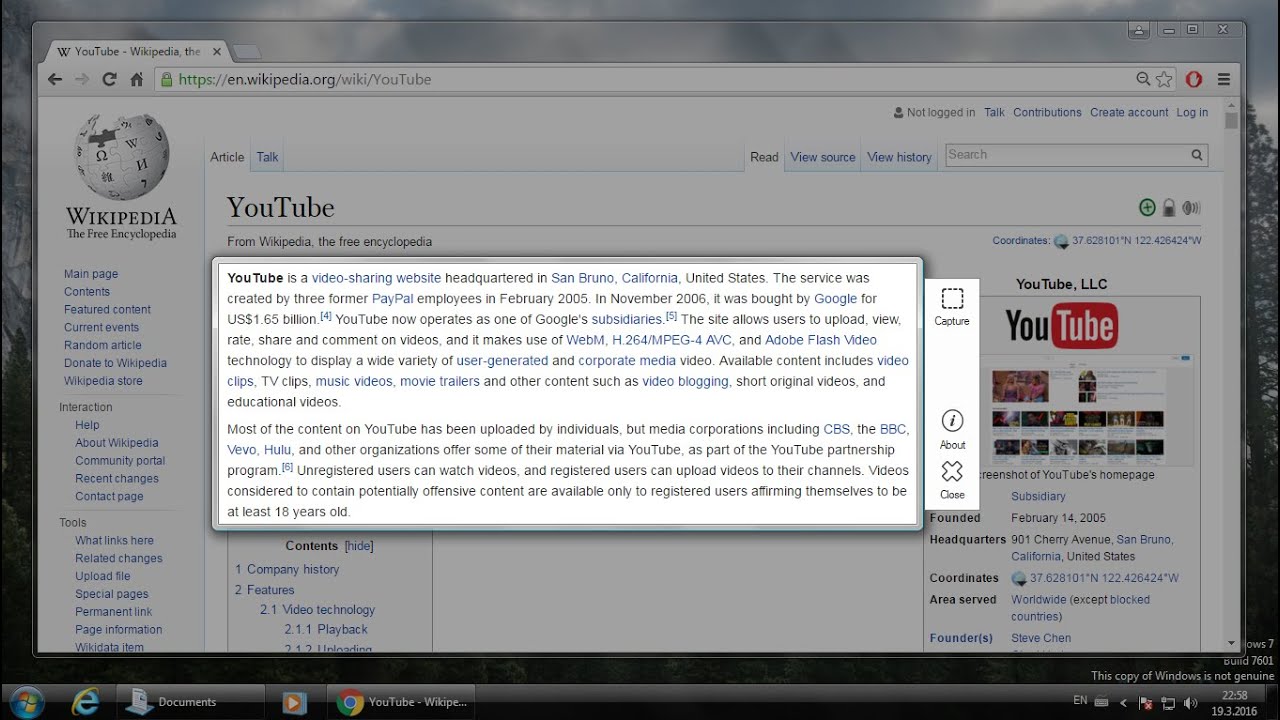Launch Internet Explorer from taskbar
Screen dimensions: 1280x720
pos(86,702)
